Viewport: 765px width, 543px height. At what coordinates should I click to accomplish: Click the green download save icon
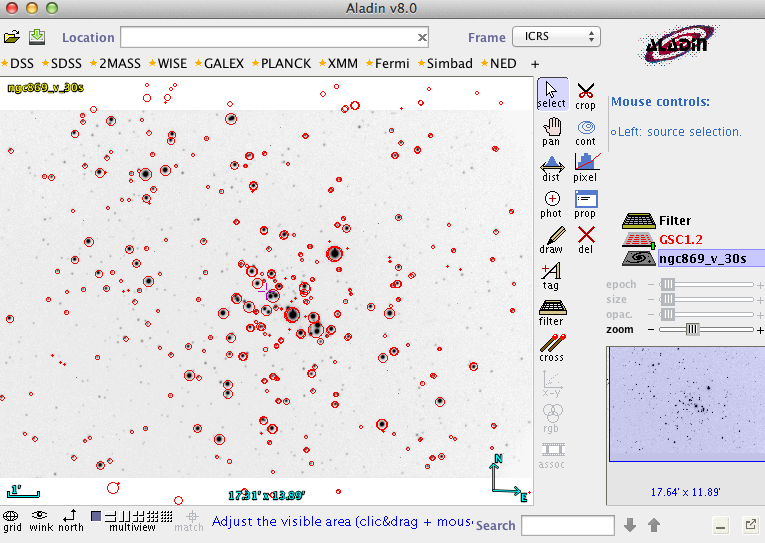click(x=37, y=37)
